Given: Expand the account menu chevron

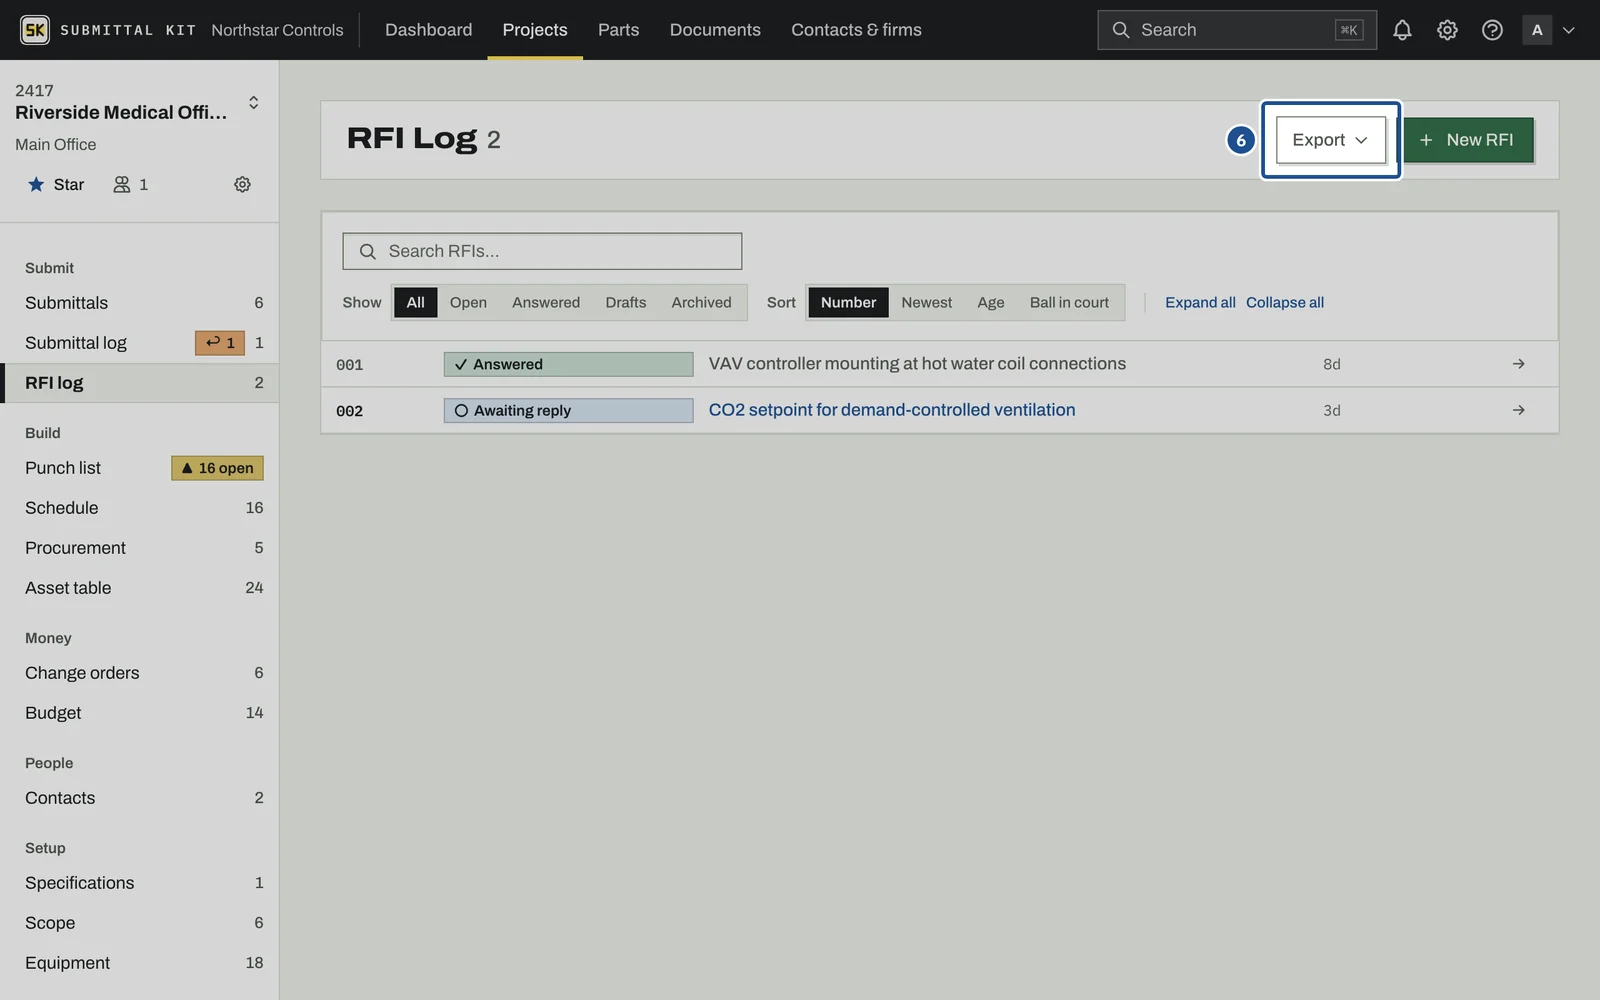Looking at the screenshot, I should tap(1568, 30).
